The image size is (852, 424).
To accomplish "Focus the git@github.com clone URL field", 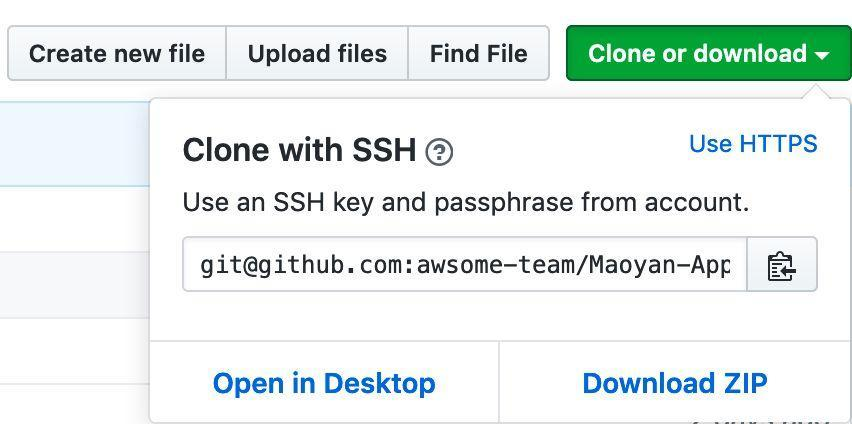I will coord(465,264).
